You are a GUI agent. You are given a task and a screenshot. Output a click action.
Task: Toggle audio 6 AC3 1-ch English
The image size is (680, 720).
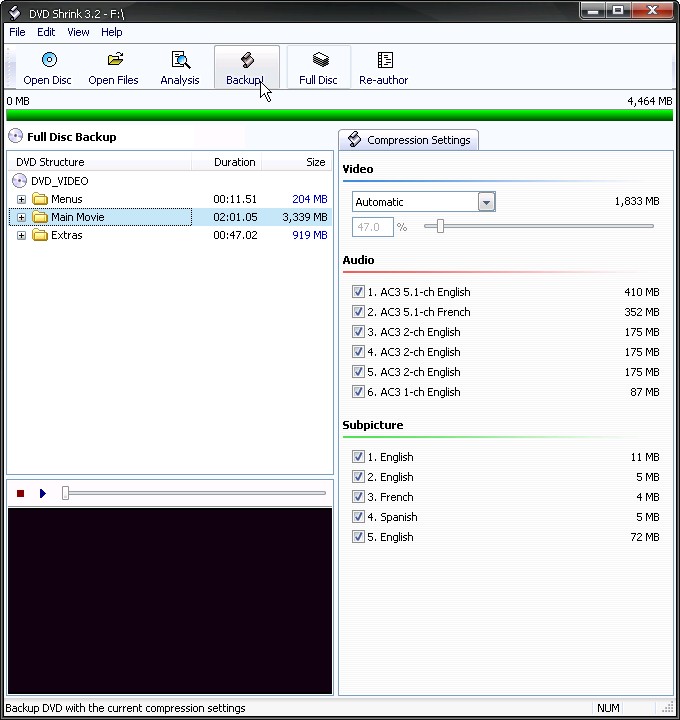coord(358,392)
